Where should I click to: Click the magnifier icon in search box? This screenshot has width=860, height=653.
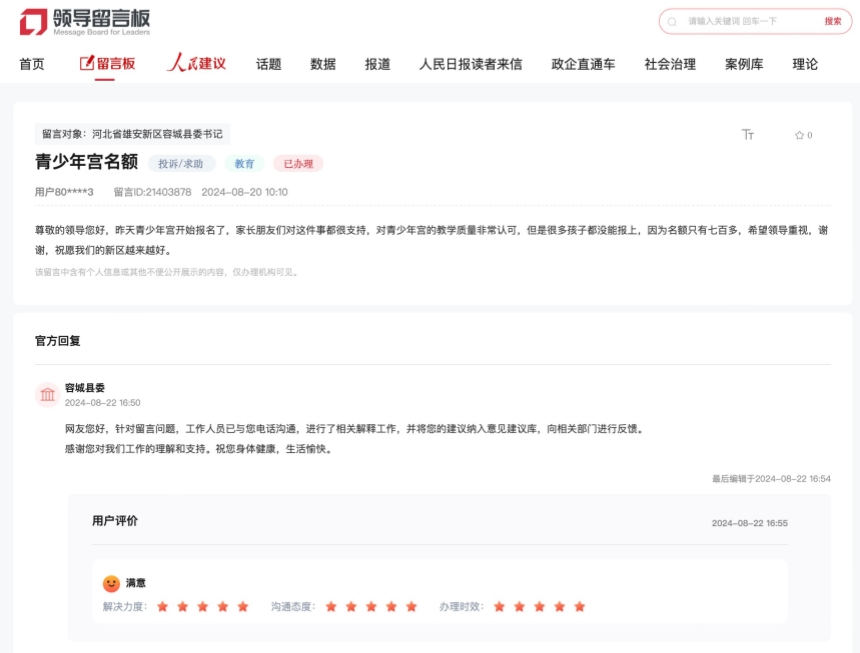point(672,21)
